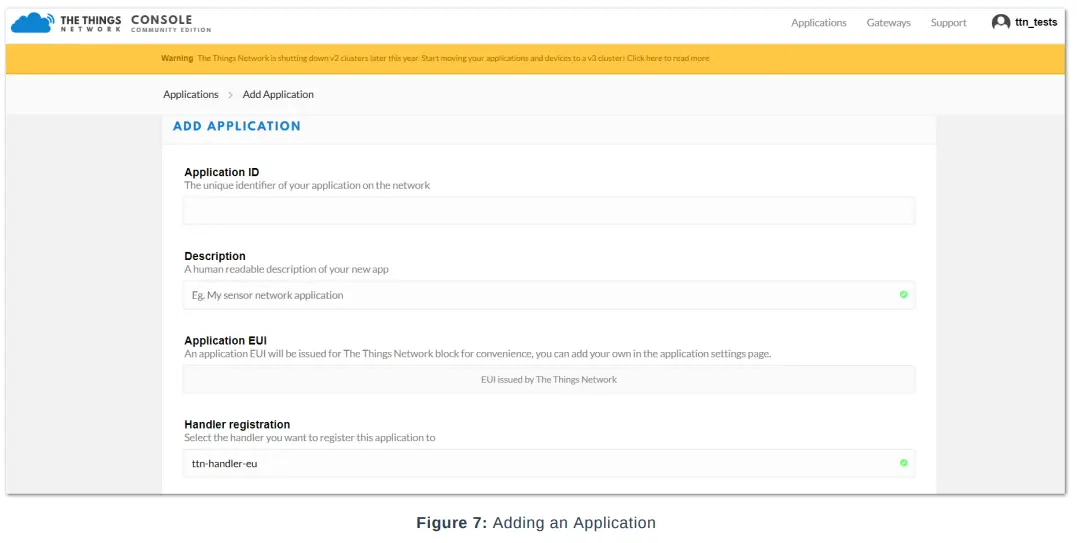Click the Description label text
Viewport: 1077px width, 543px height.
coord(214,256)
